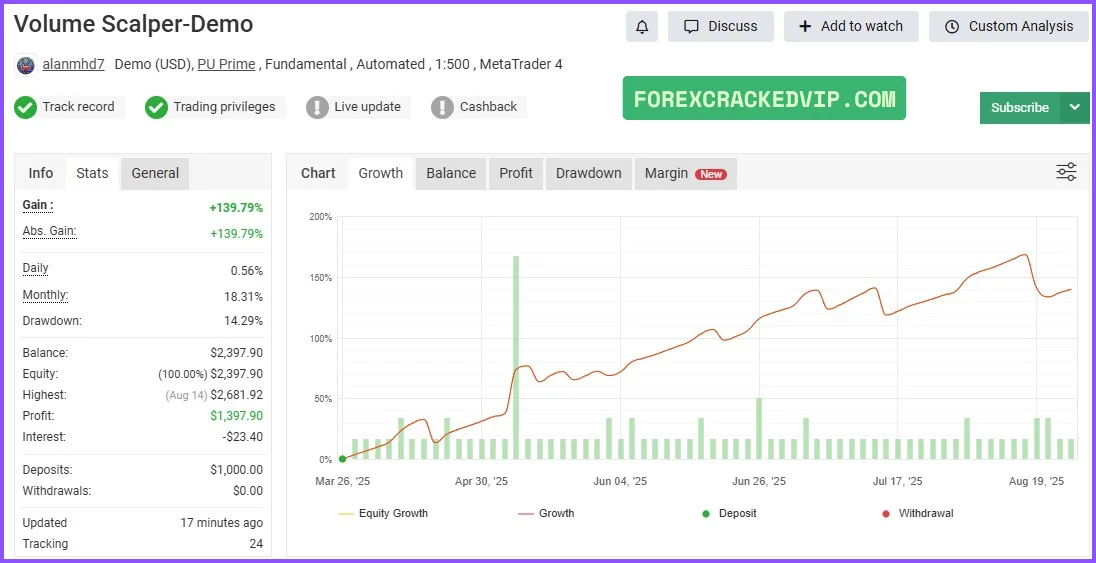
Task: Click the Balance value $2,397.90
Action: tap(237, 353)
